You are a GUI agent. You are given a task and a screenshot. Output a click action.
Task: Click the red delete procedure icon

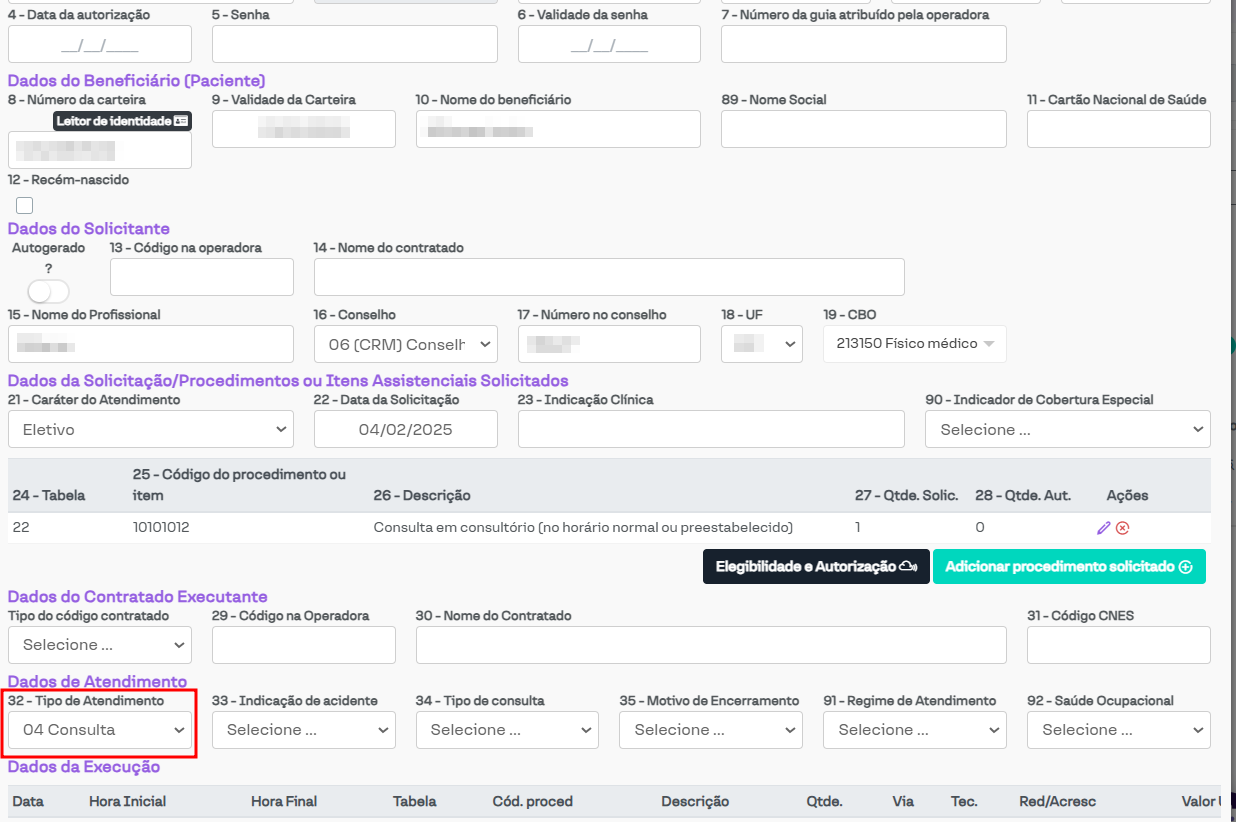point(1123,528)
